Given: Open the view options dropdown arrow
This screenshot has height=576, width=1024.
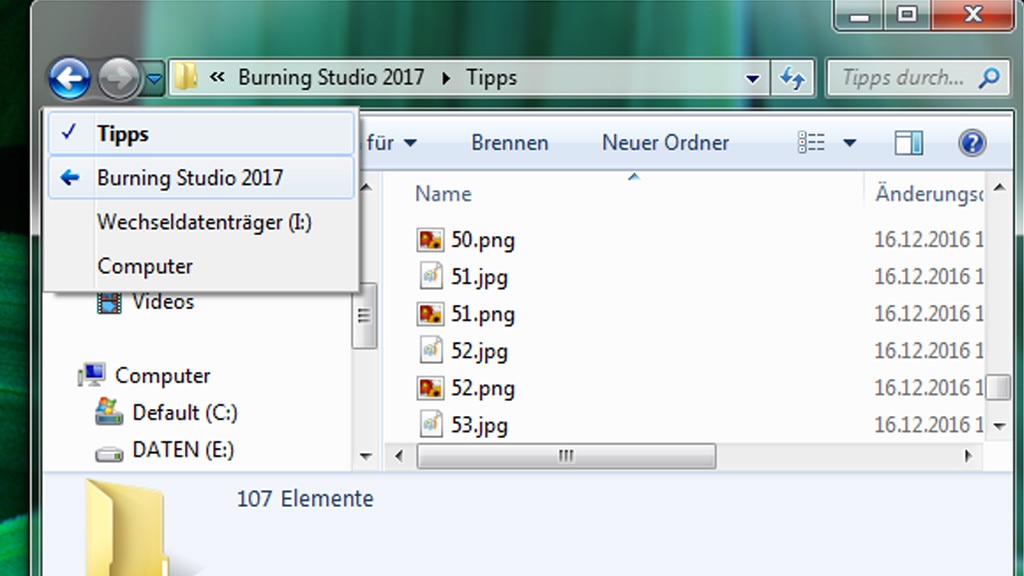Looking at the screenshot, I should (850, 143).
